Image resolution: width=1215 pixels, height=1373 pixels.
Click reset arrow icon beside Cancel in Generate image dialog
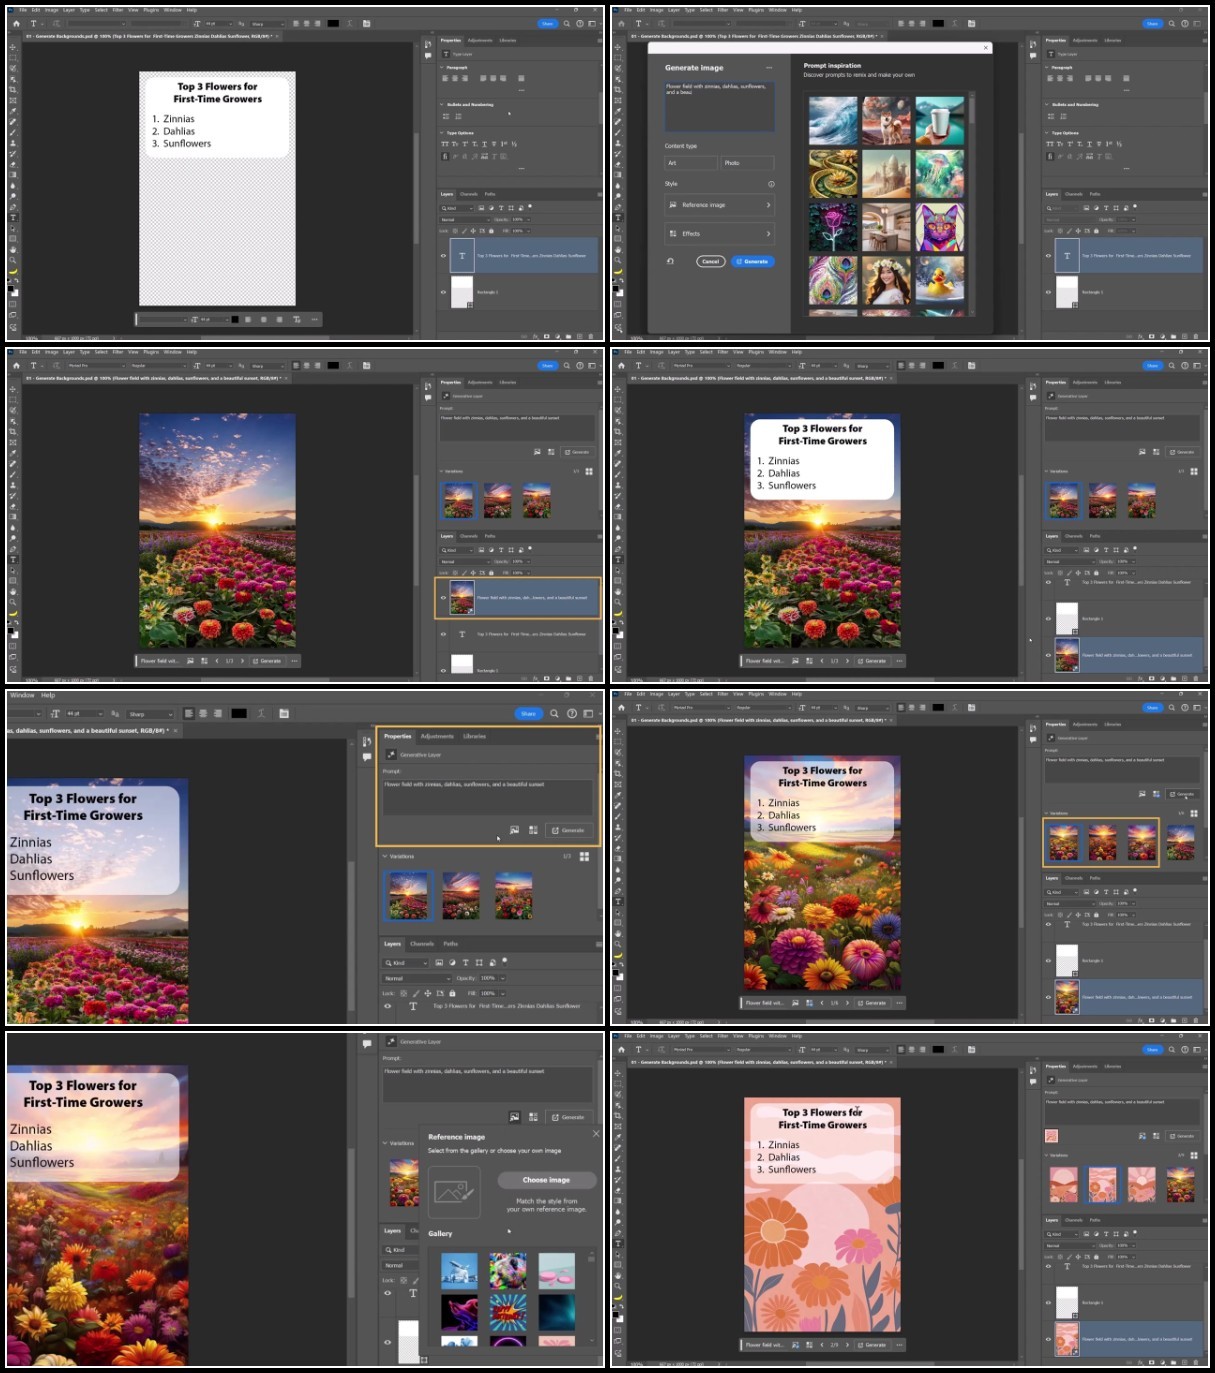coord(671,261)
